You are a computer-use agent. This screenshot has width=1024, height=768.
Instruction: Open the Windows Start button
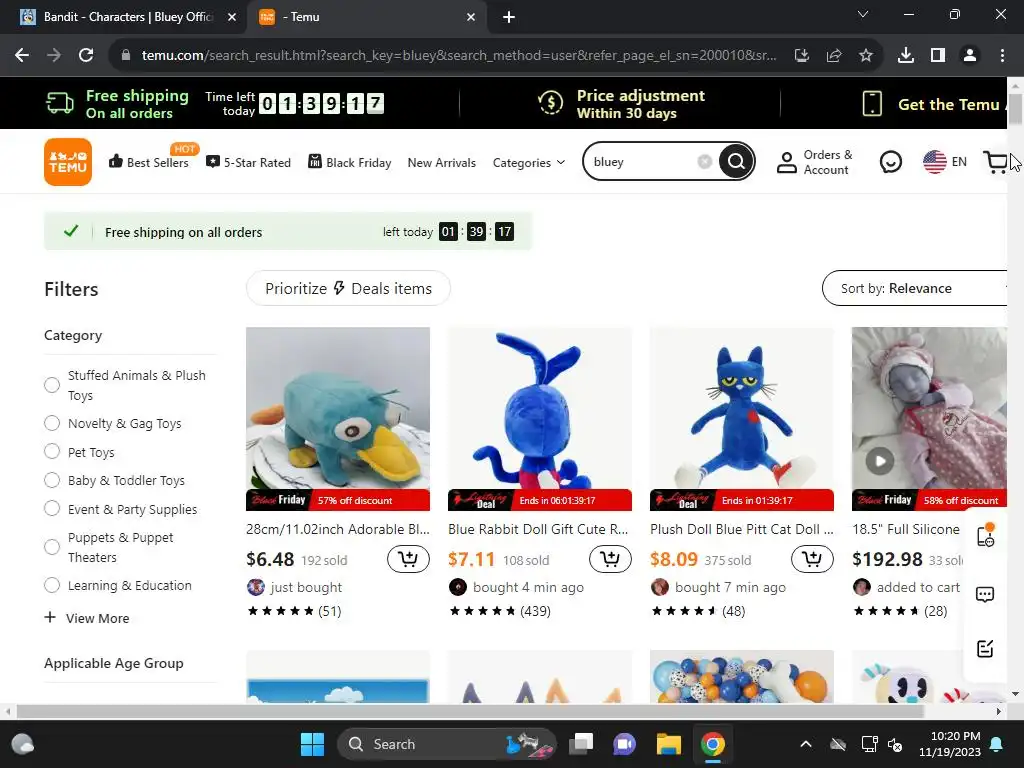coord(312,744)
